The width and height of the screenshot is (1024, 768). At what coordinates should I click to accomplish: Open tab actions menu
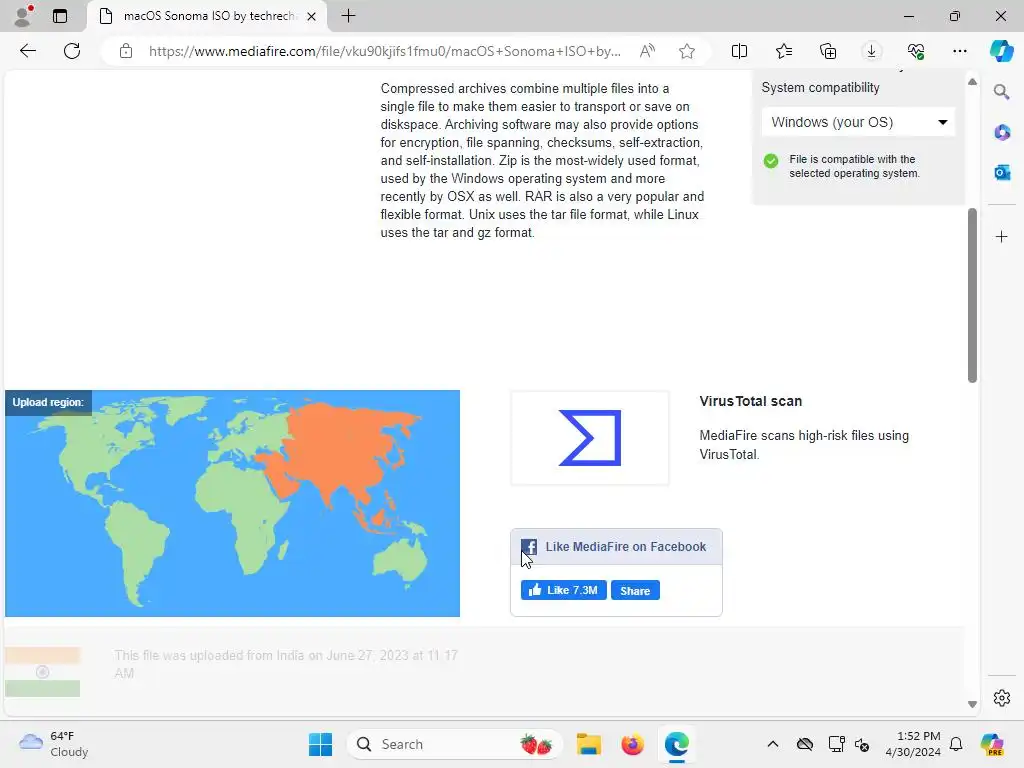(x=60, y=16)
